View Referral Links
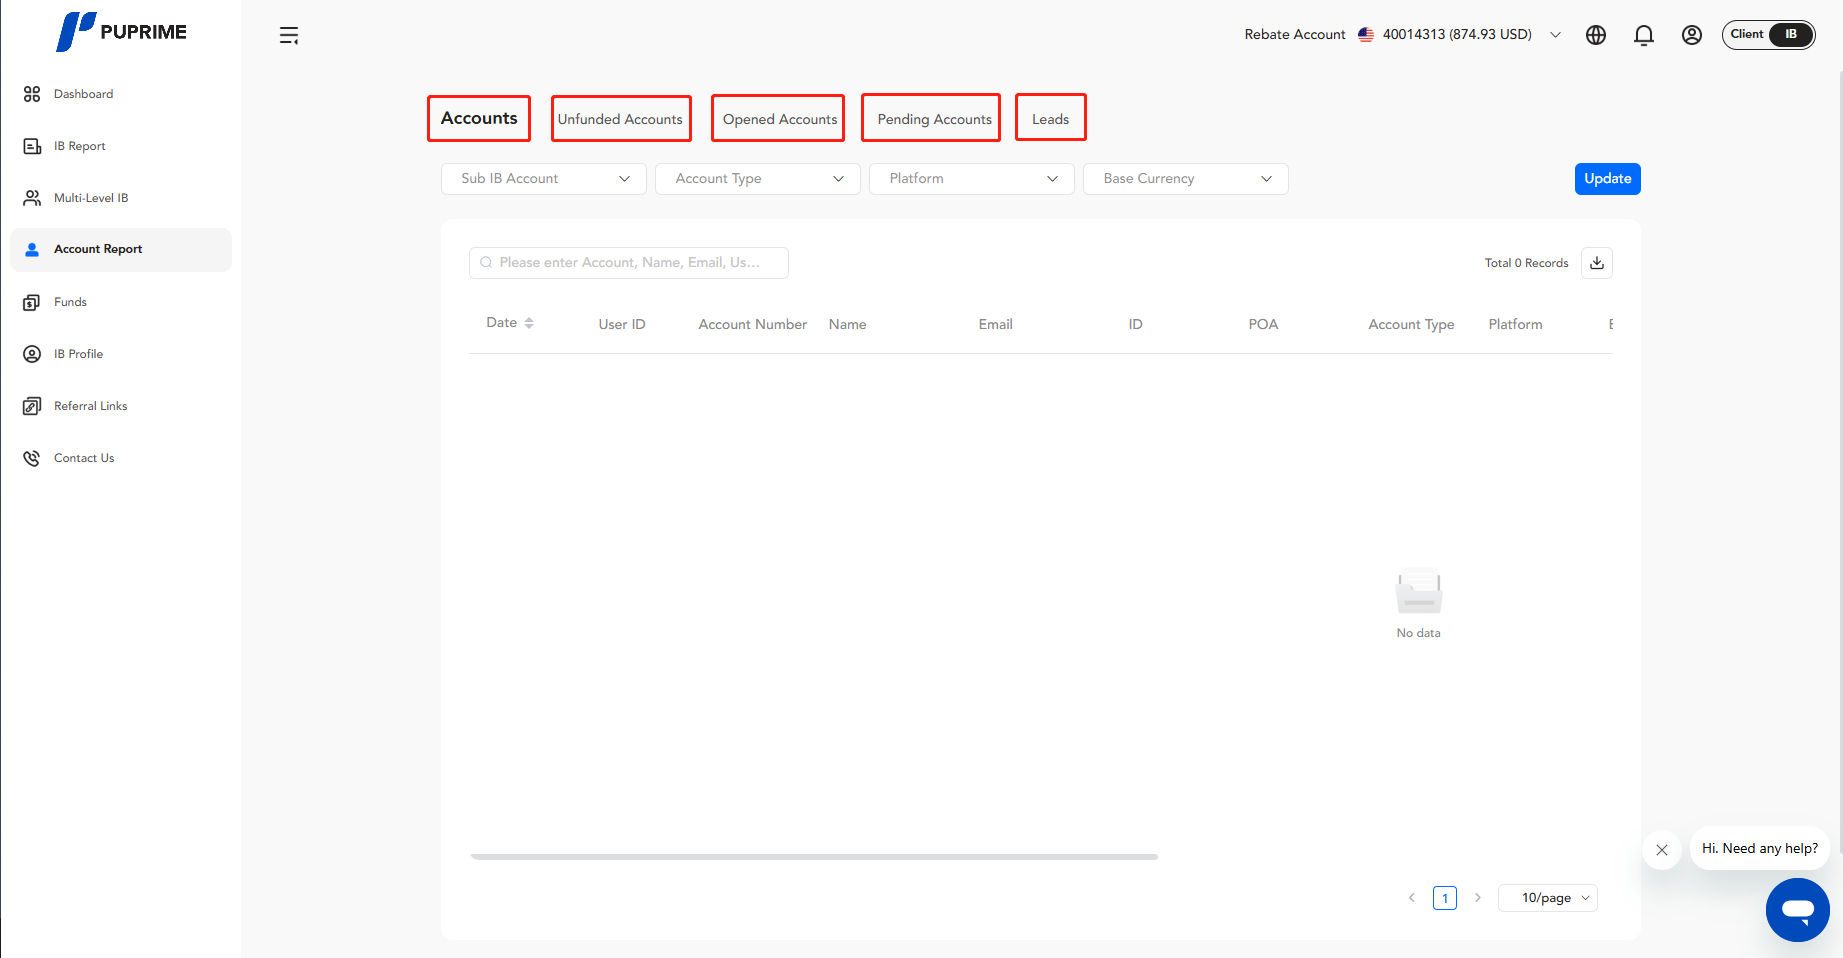This screenshot has width=1843, height=958. [90, 405]
